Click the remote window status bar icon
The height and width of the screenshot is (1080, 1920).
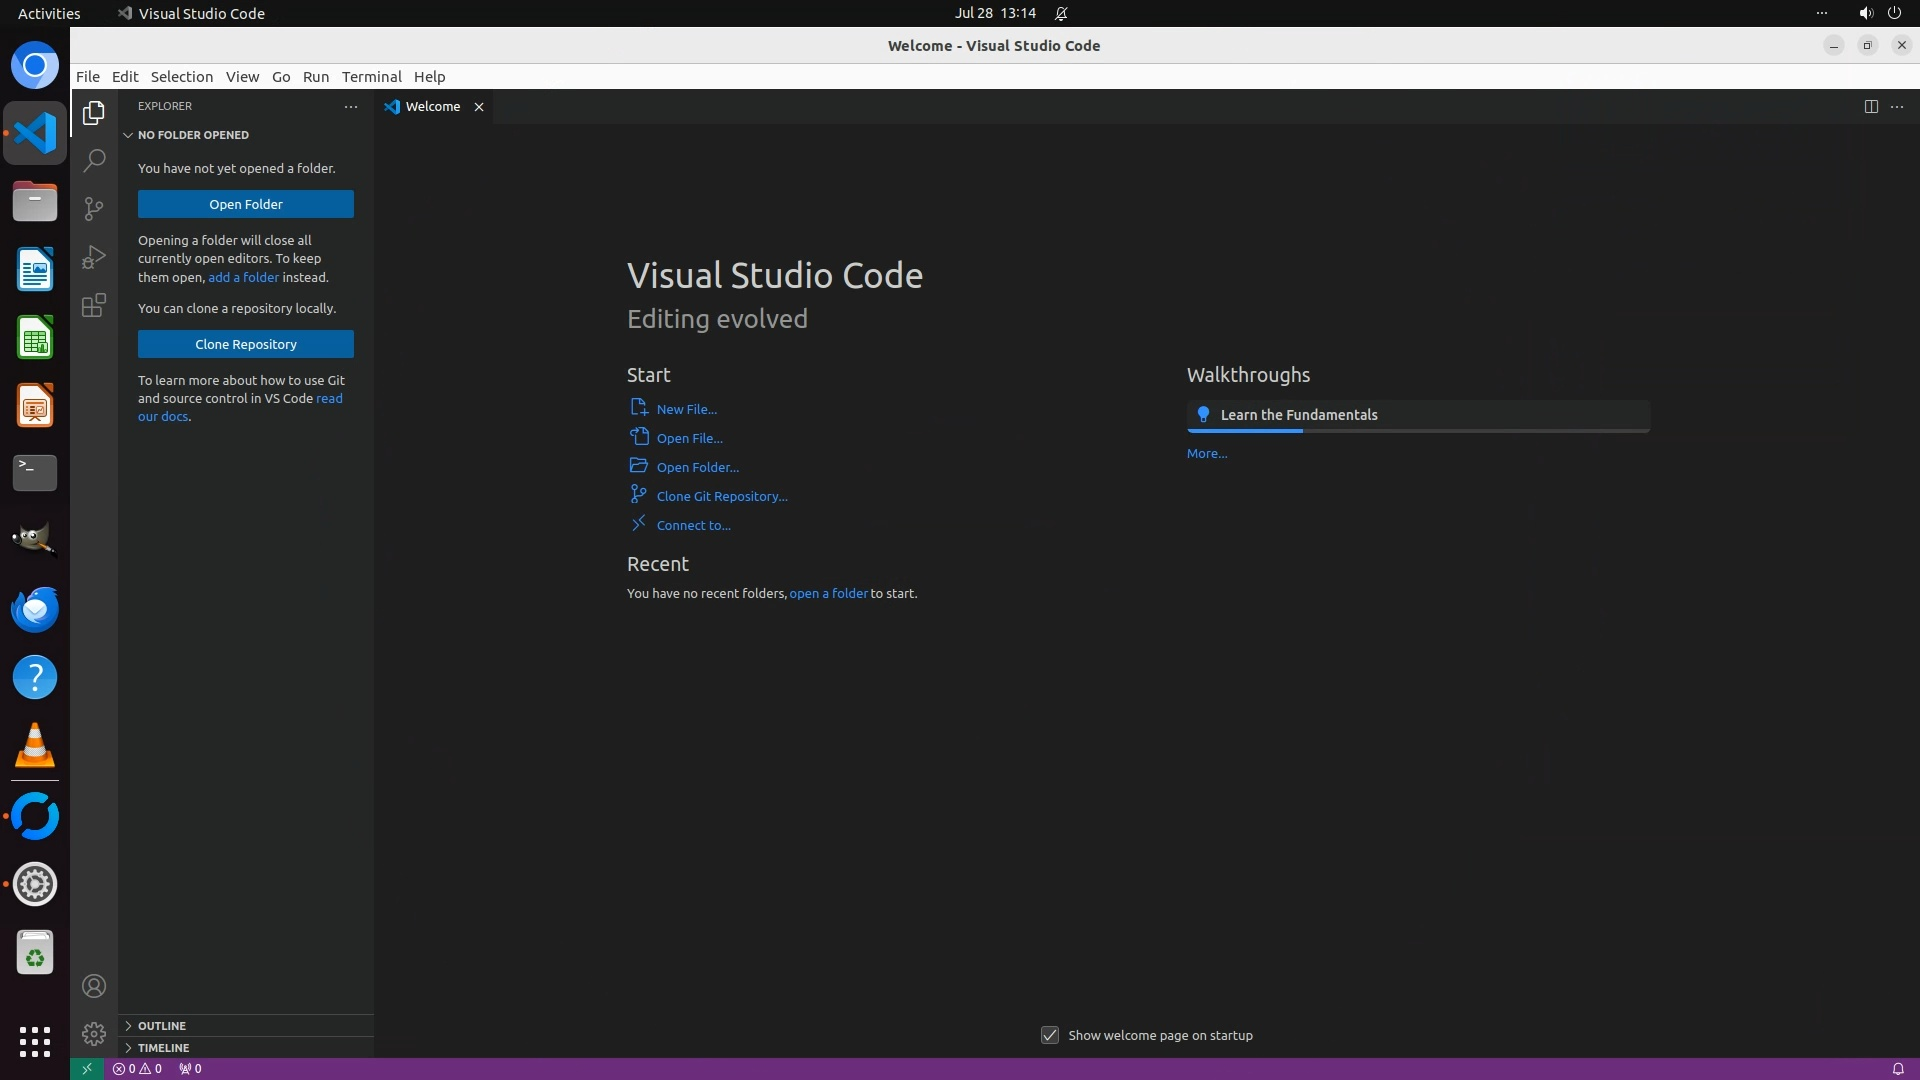coord(87,1068)
